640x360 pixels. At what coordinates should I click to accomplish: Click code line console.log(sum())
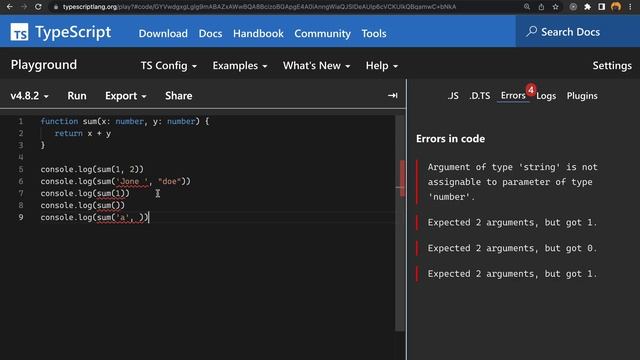coord(82,205)
